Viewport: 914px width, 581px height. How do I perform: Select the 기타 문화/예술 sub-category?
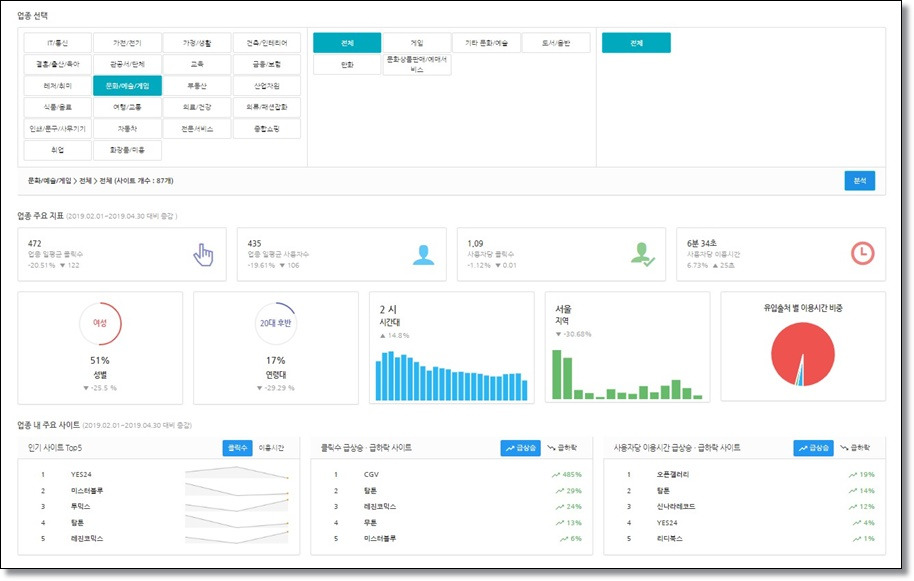[x=487, y=43]
